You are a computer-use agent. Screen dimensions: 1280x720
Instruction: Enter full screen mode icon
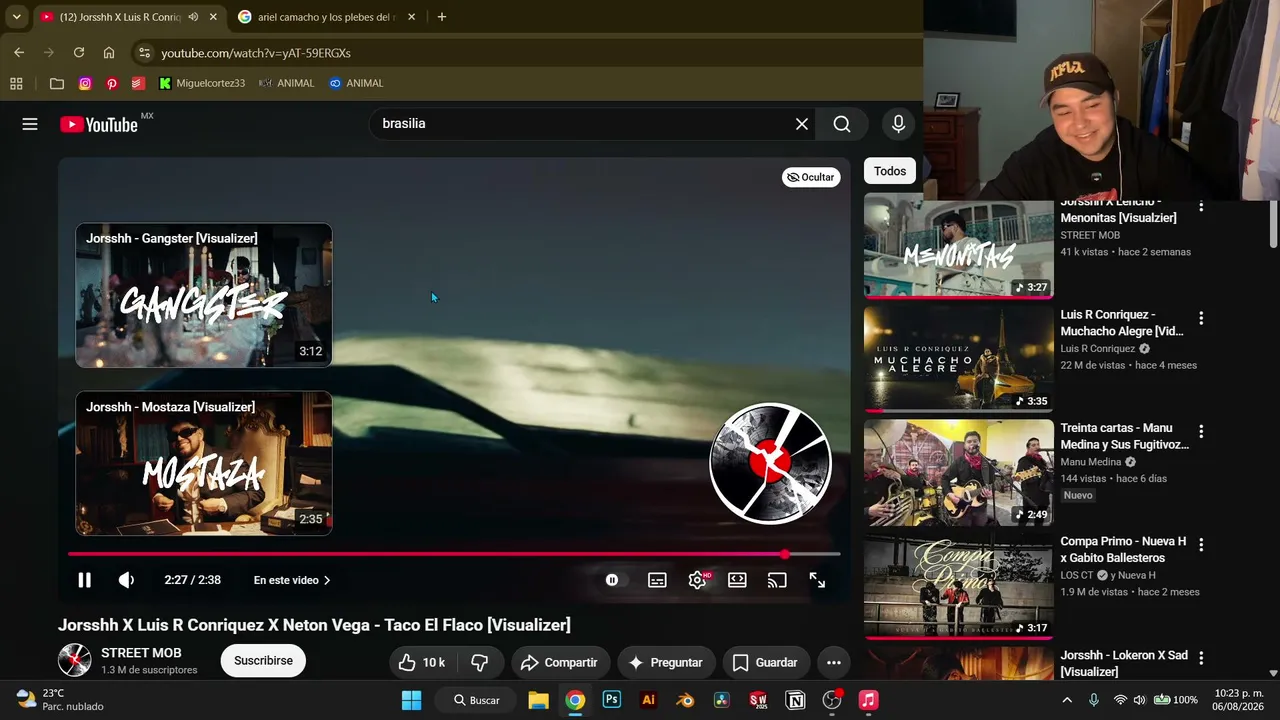pyautogui.click(x=817, y=580)
